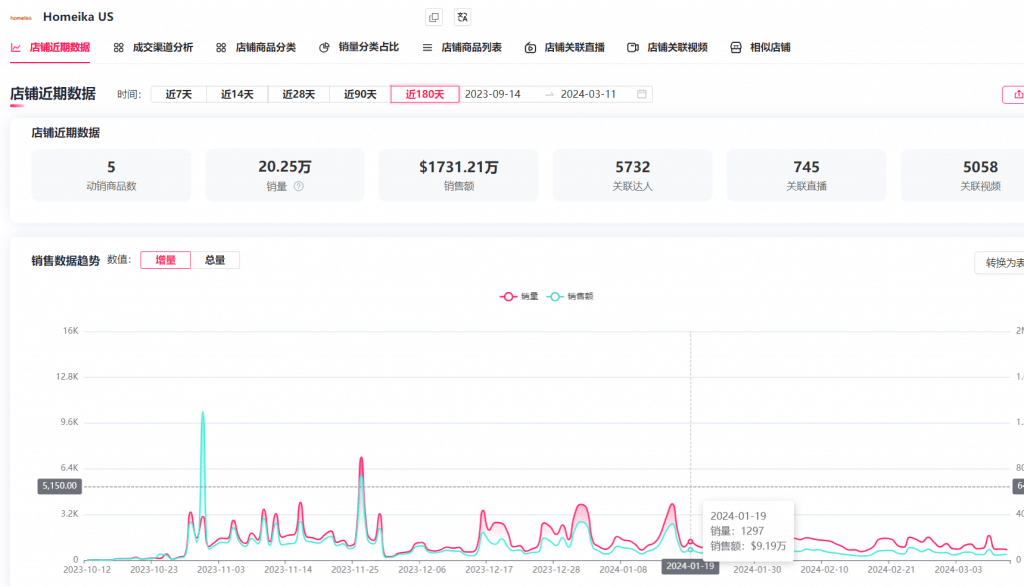This screenshot has width=1024, height=587.
Task: Click the copy icon beside Homeika US
Action: [x=433, y=17]
